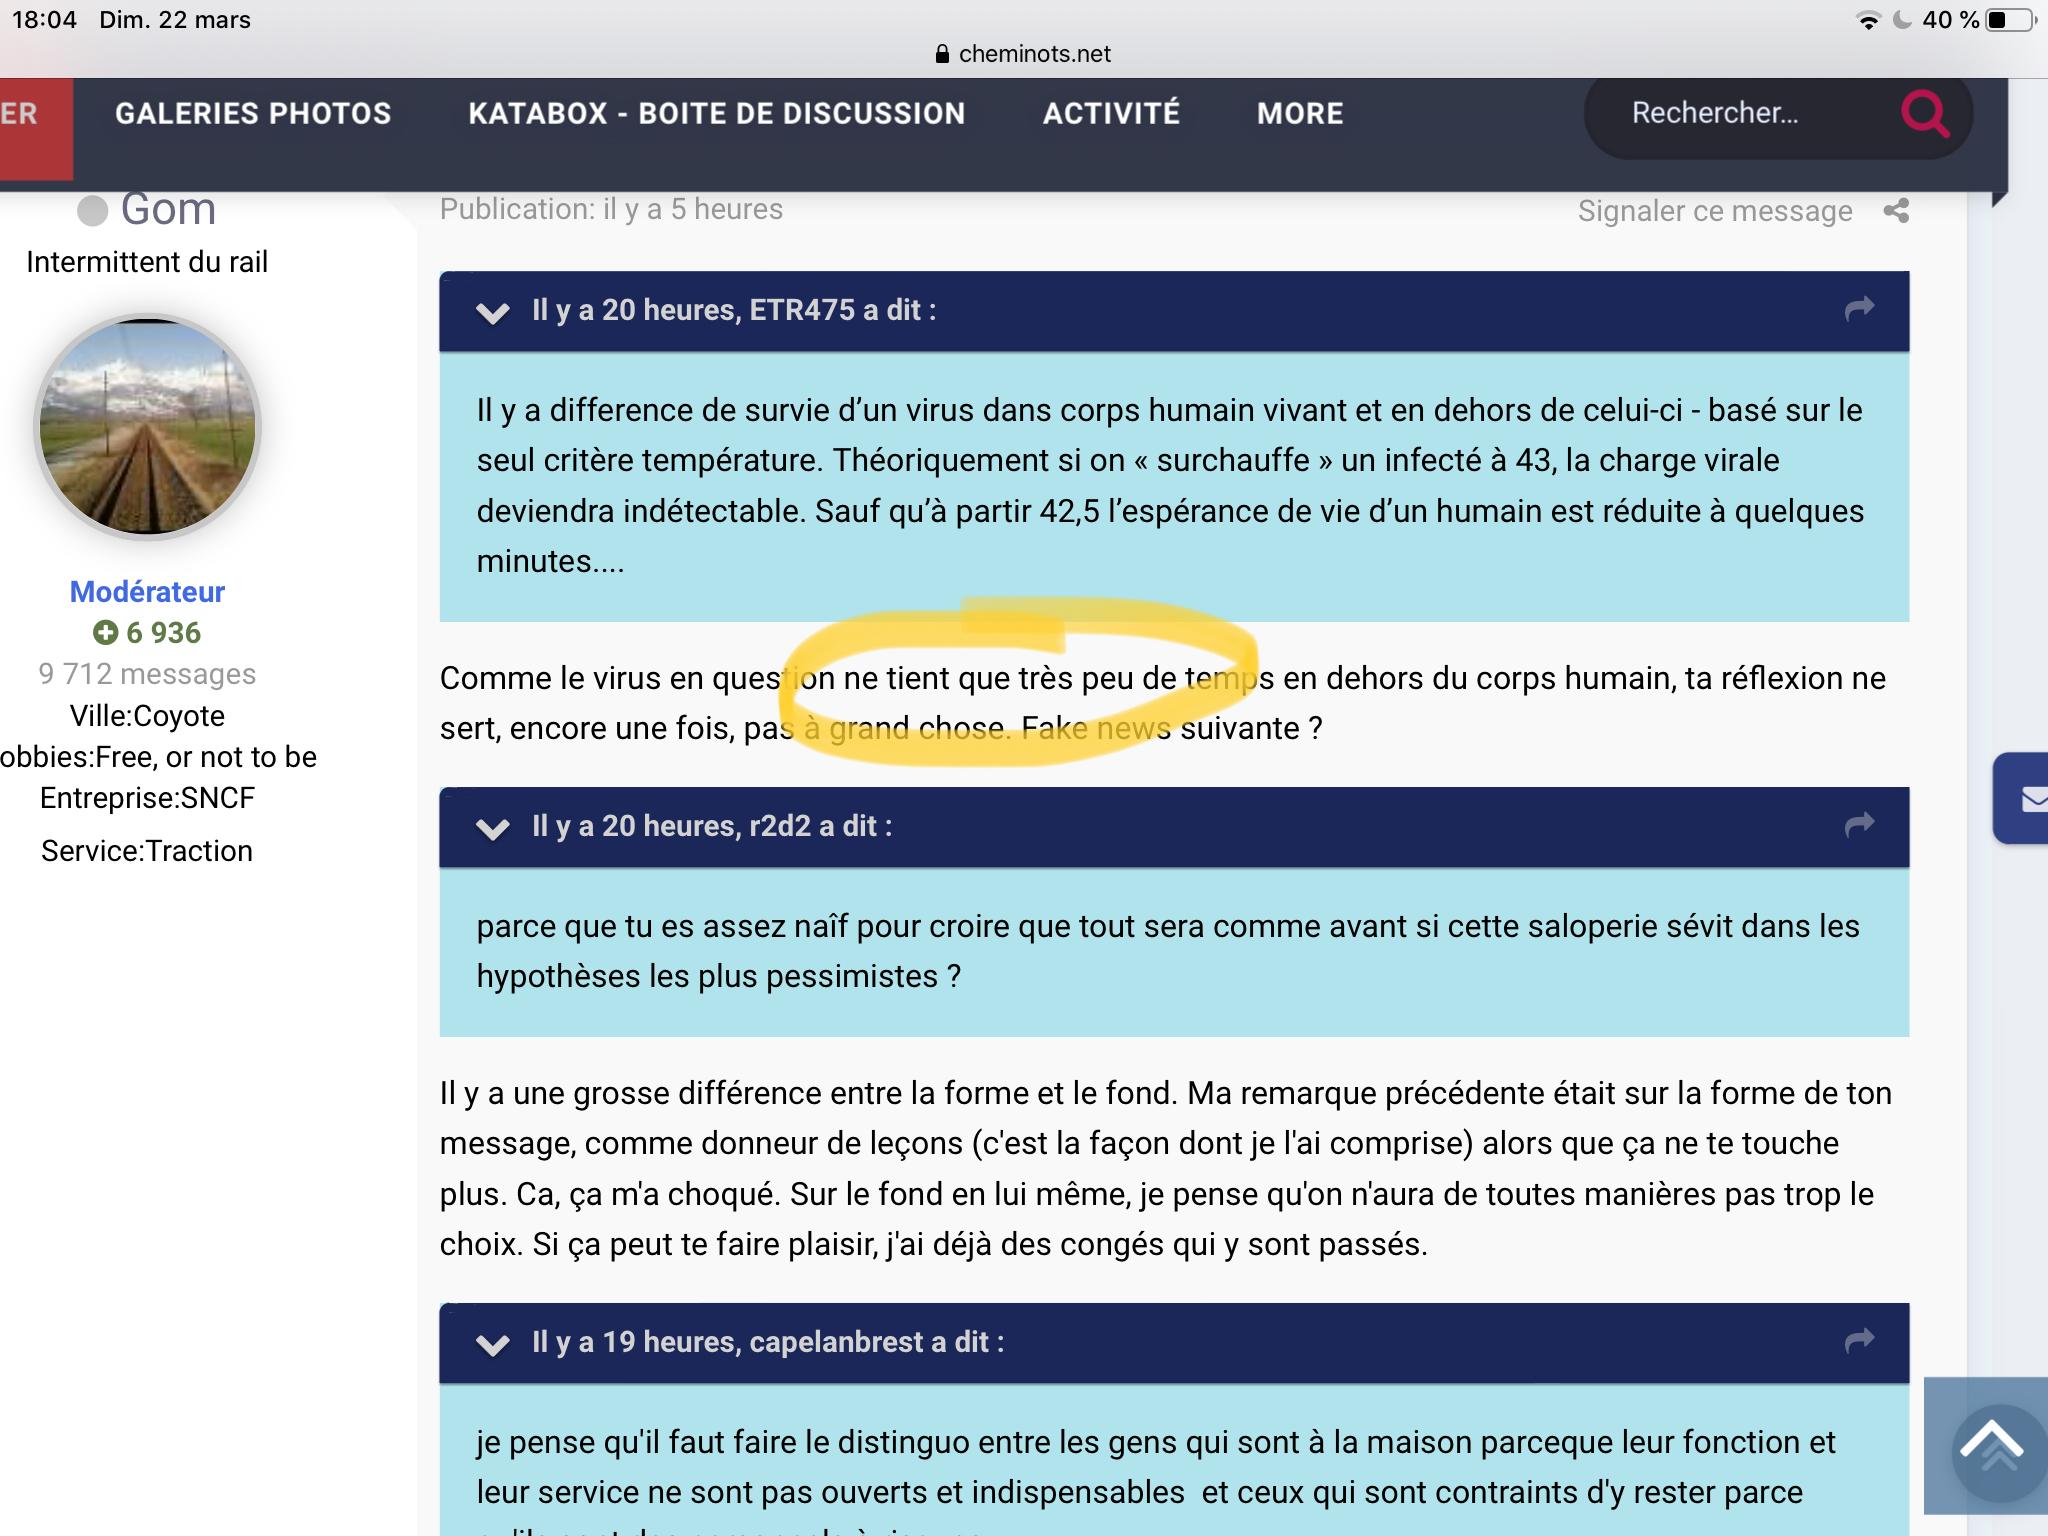Jump to capelanbrest's original post arrow
Screen dimensions: 2048x1536
tap(1859, 1341)
